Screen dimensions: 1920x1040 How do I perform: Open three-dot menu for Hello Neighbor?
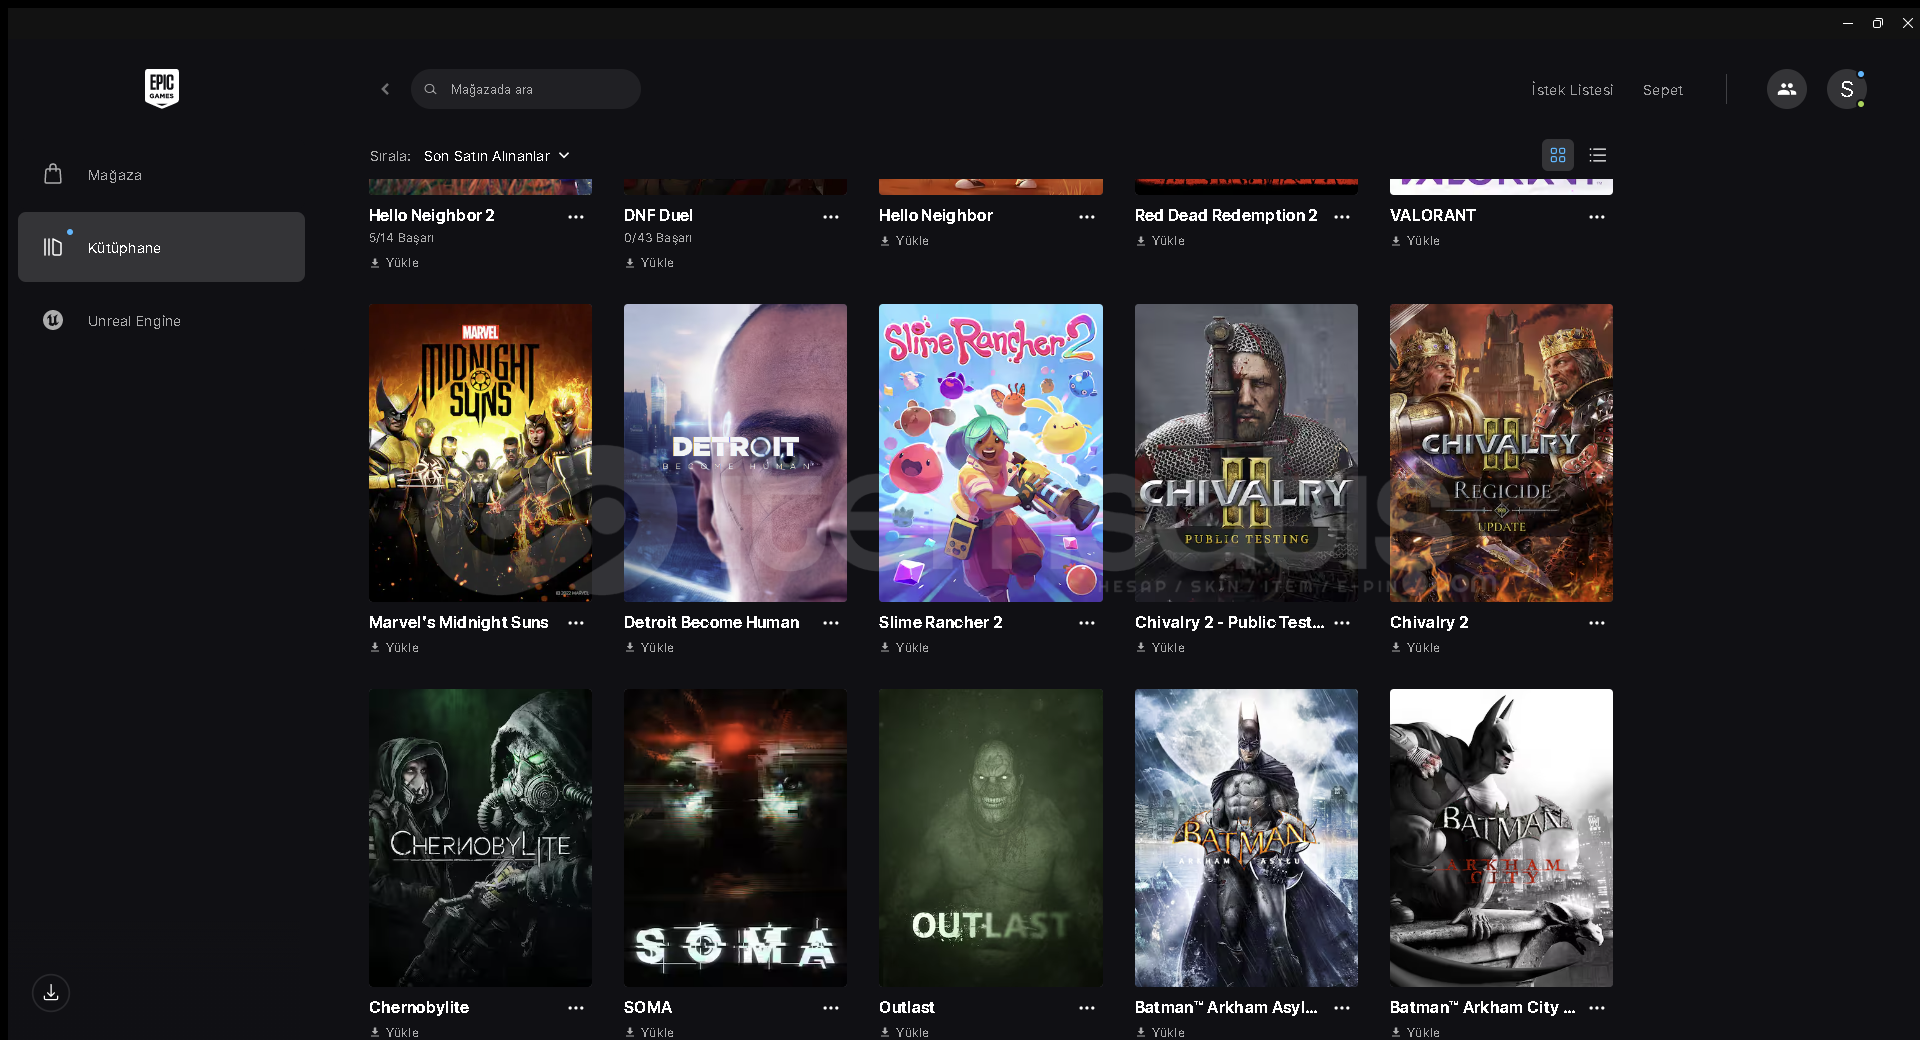coord(1087,216)
